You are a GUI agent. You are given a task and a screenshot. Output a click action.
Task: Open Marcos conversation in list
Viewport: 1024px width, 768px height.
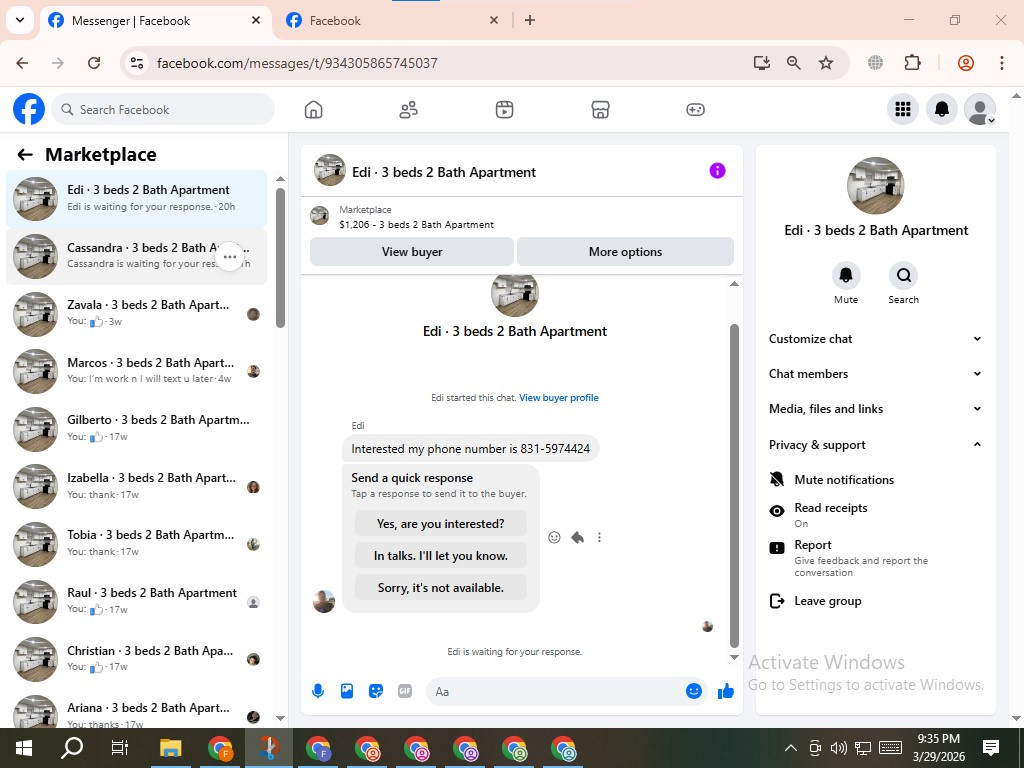click(x=136, y=371)
